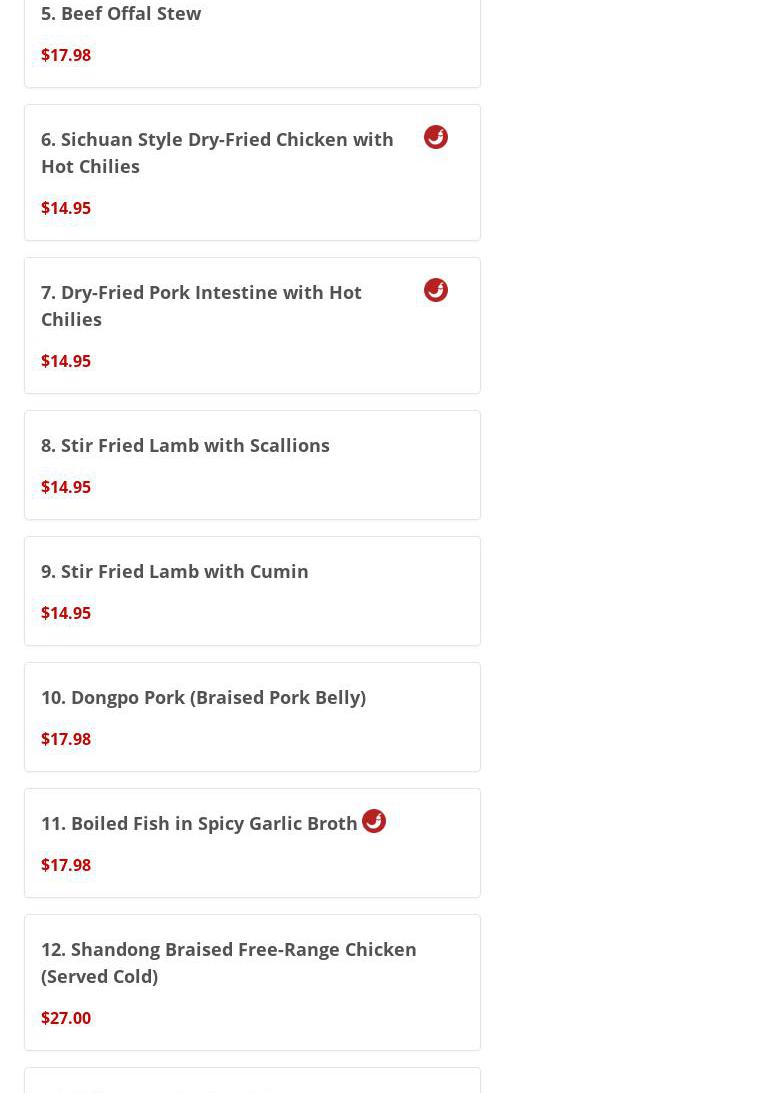Select Stir Fried Lamb with Cumin
The image size is (770, 1093).
tap(175, 571)
